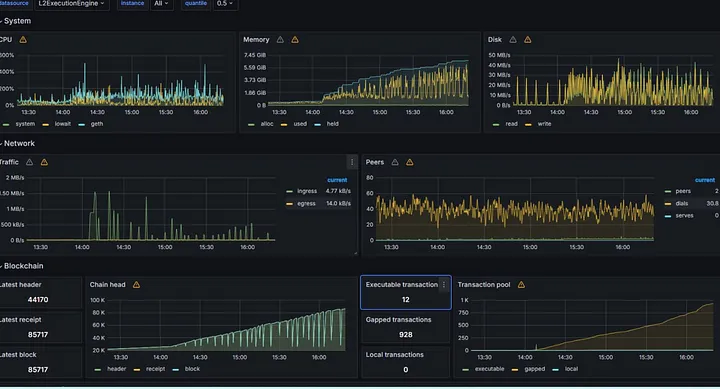Click the Traffic panel orange warning icon

44,162
